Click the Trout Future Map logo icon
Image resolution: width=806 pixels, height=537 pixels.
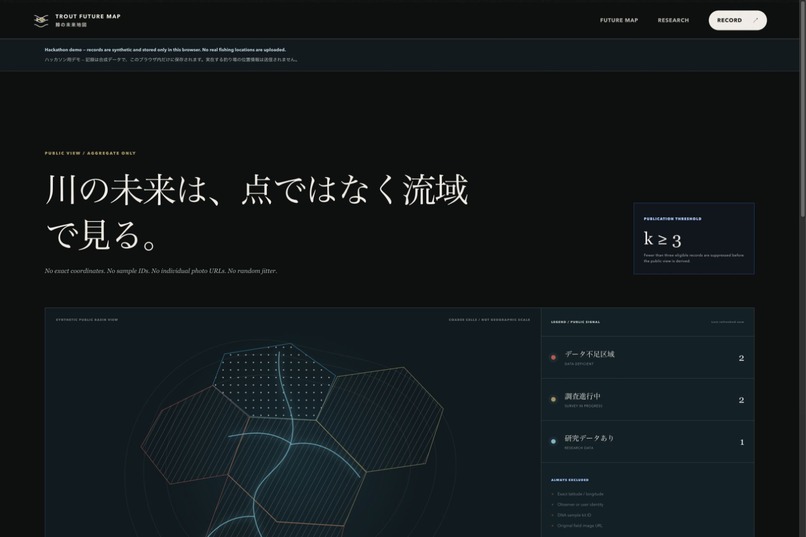coord(41,21)
